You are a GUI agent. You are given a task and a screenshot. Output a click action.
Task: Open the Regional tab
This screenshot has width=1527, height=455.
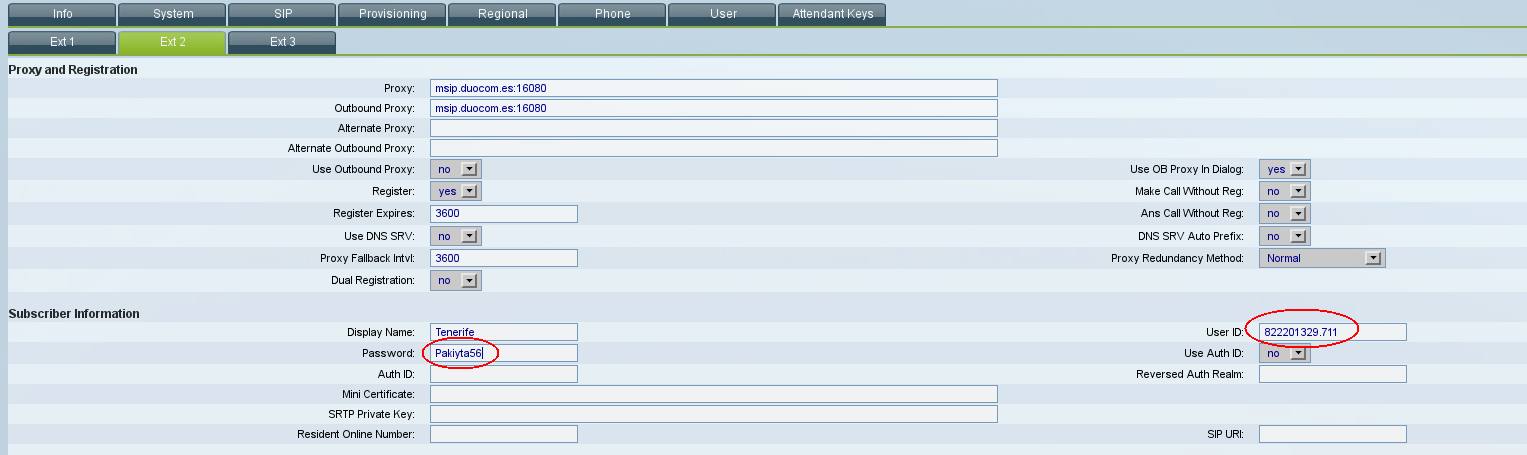click(502, 14)
